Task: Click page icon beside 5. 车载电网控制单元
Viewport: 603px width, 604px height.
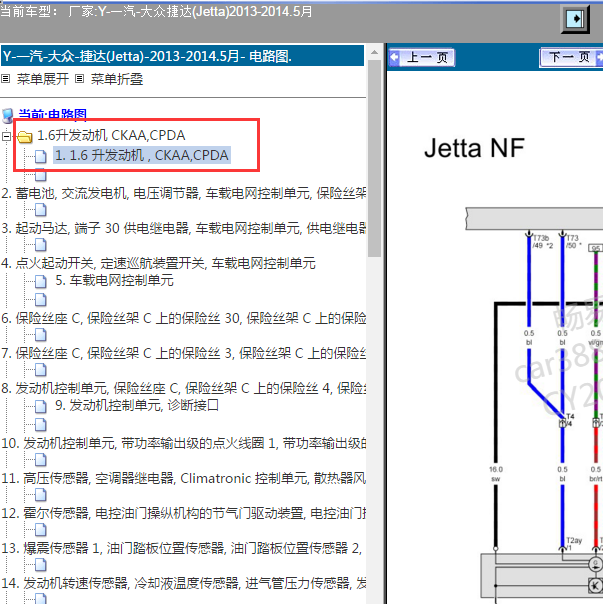Action: [40, 281]
